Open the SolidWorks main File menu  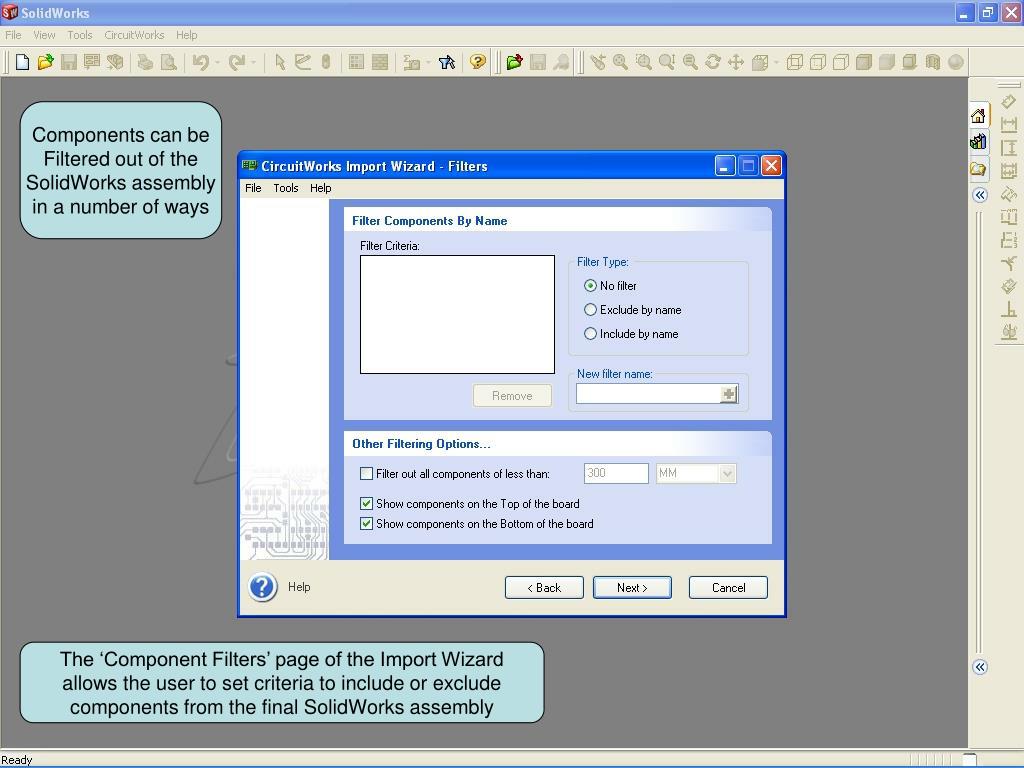pyautogui.click(x=13, y=35)
